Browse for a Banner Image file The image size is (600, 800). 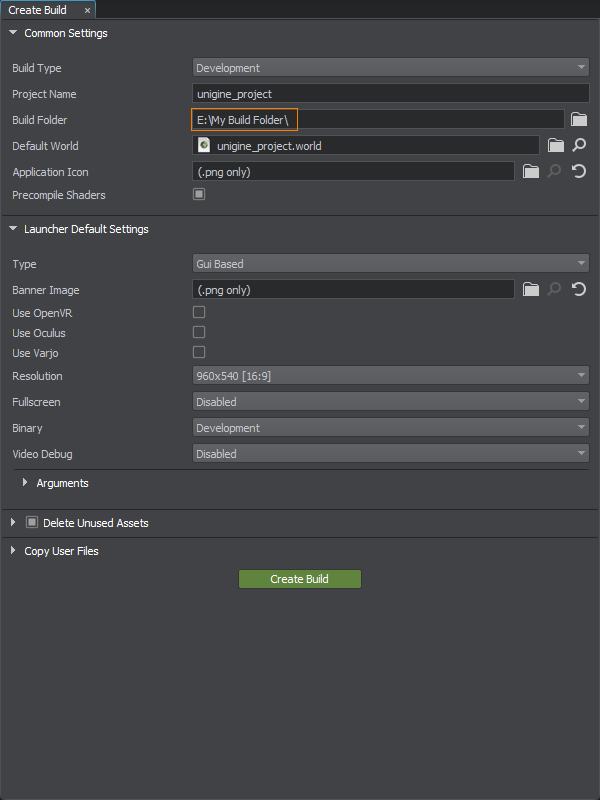(x=532, y=290)
